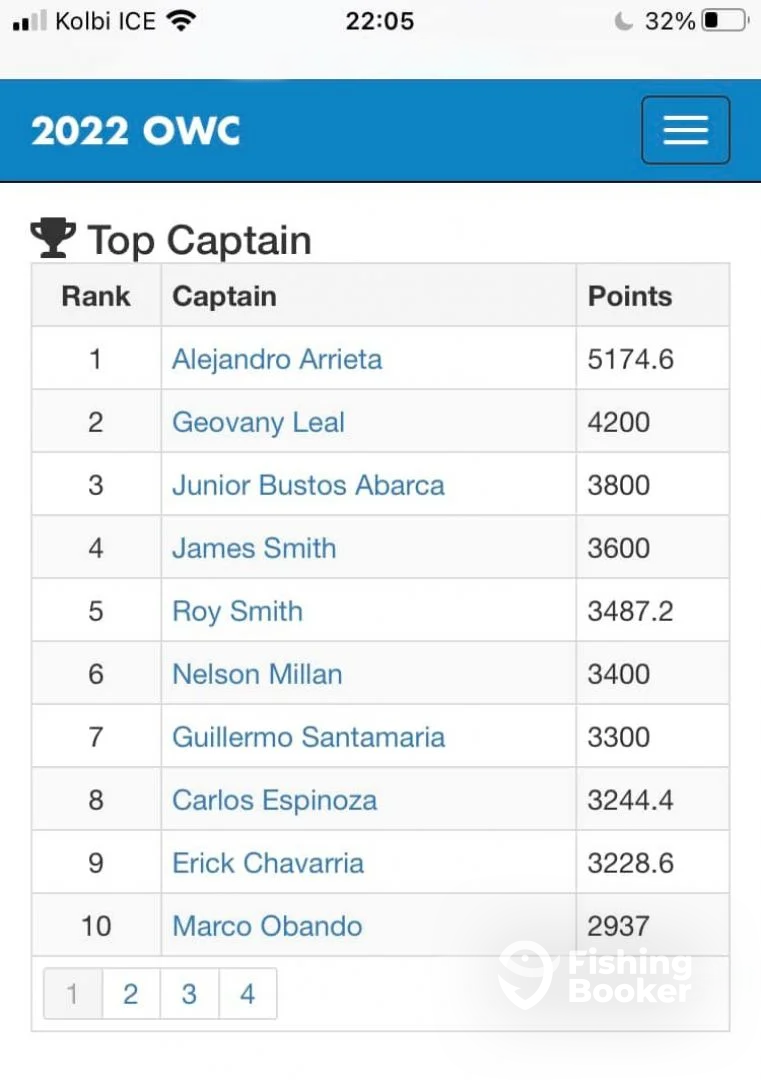
Task: Open Guillermo Santamaria captain entry
Action: pos(308,737)
